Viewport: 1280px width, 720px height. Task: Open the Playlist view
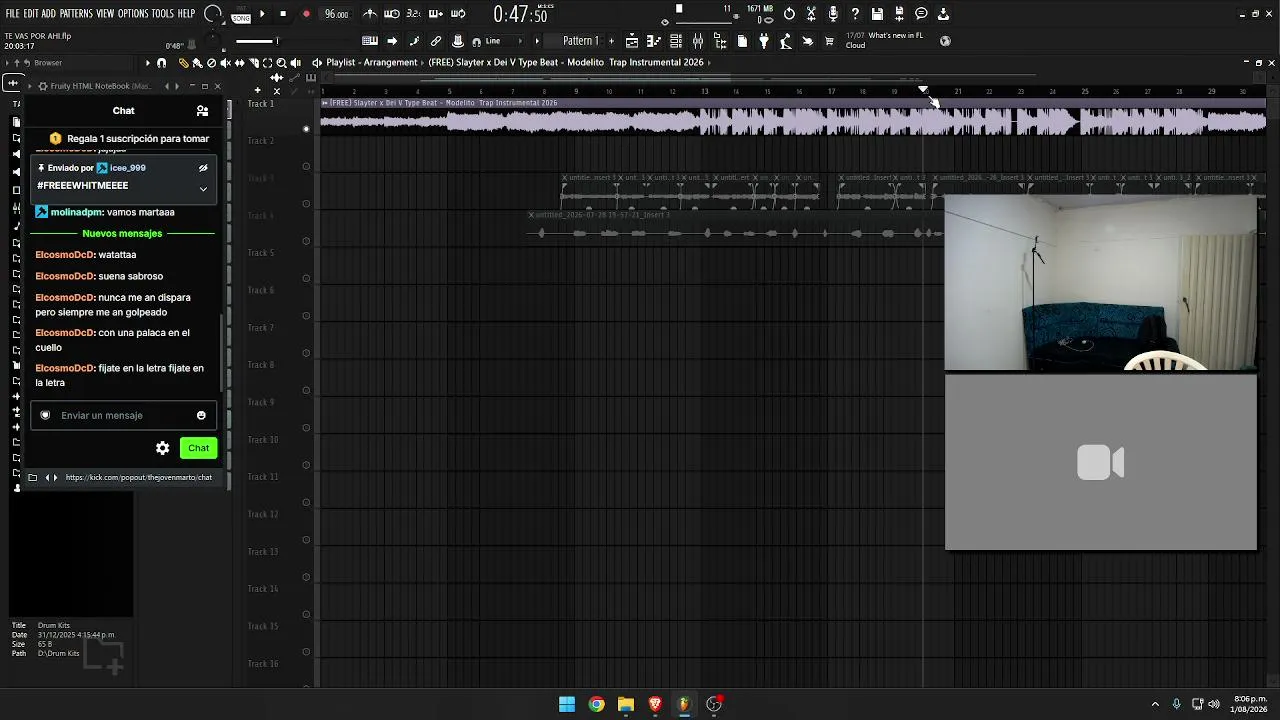coord(632,41)
